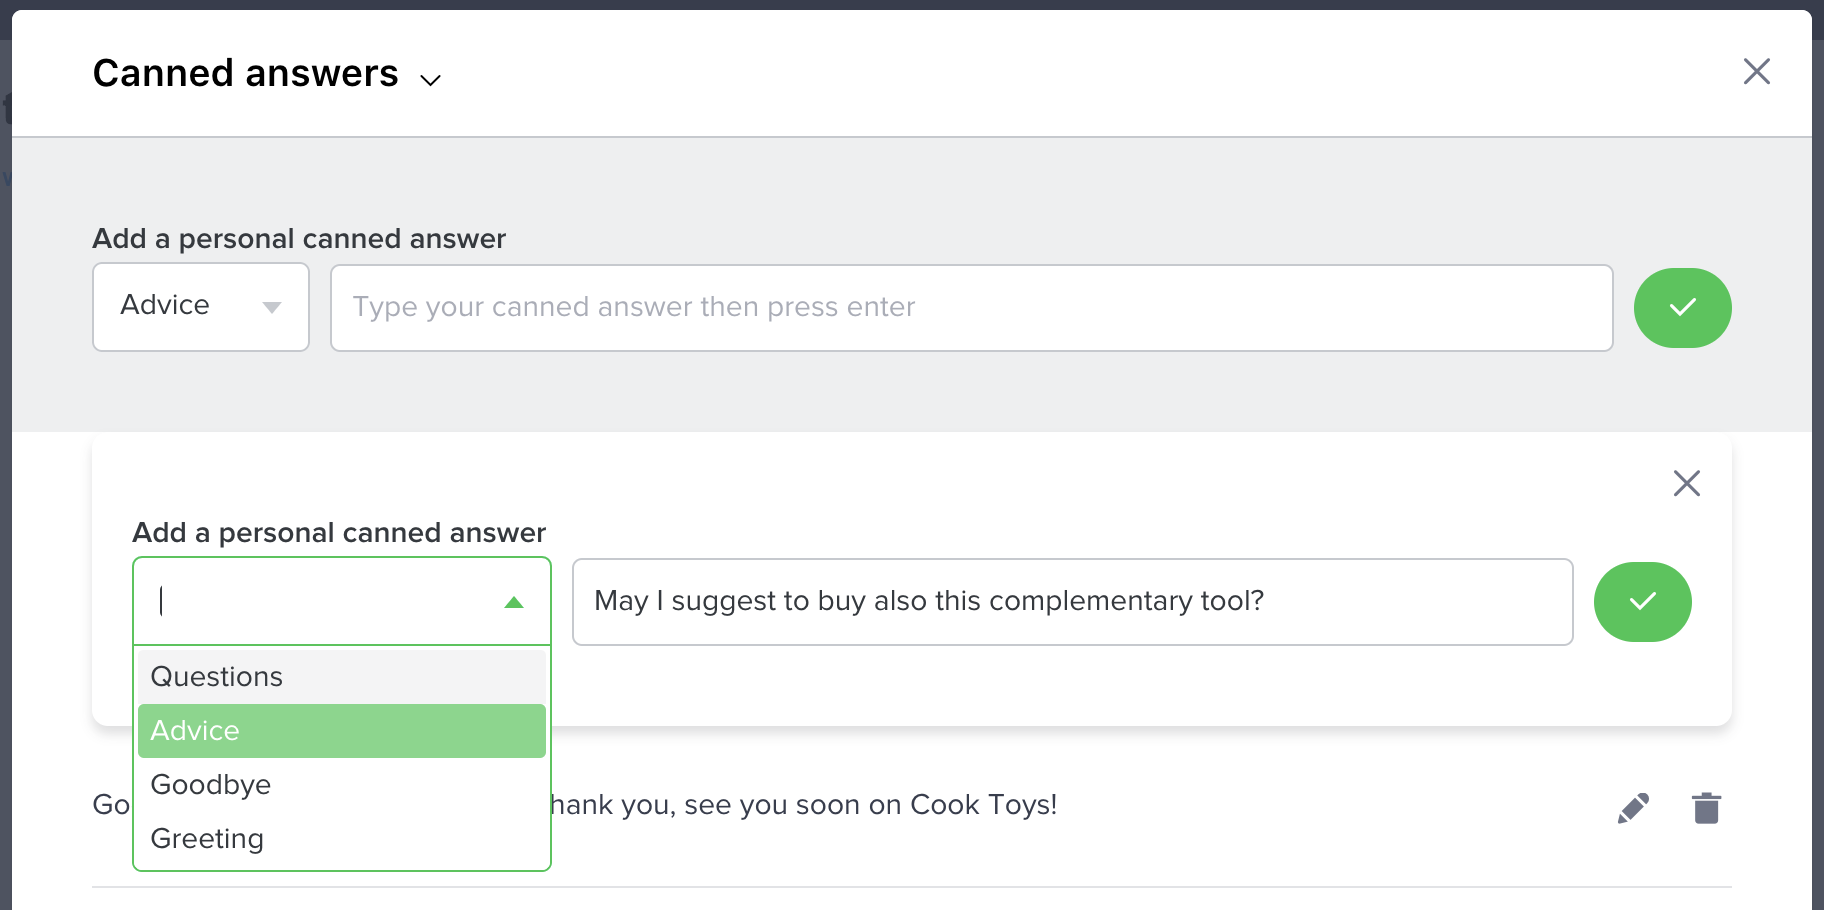Collapse the category list via green up arrow

point(514,602)
